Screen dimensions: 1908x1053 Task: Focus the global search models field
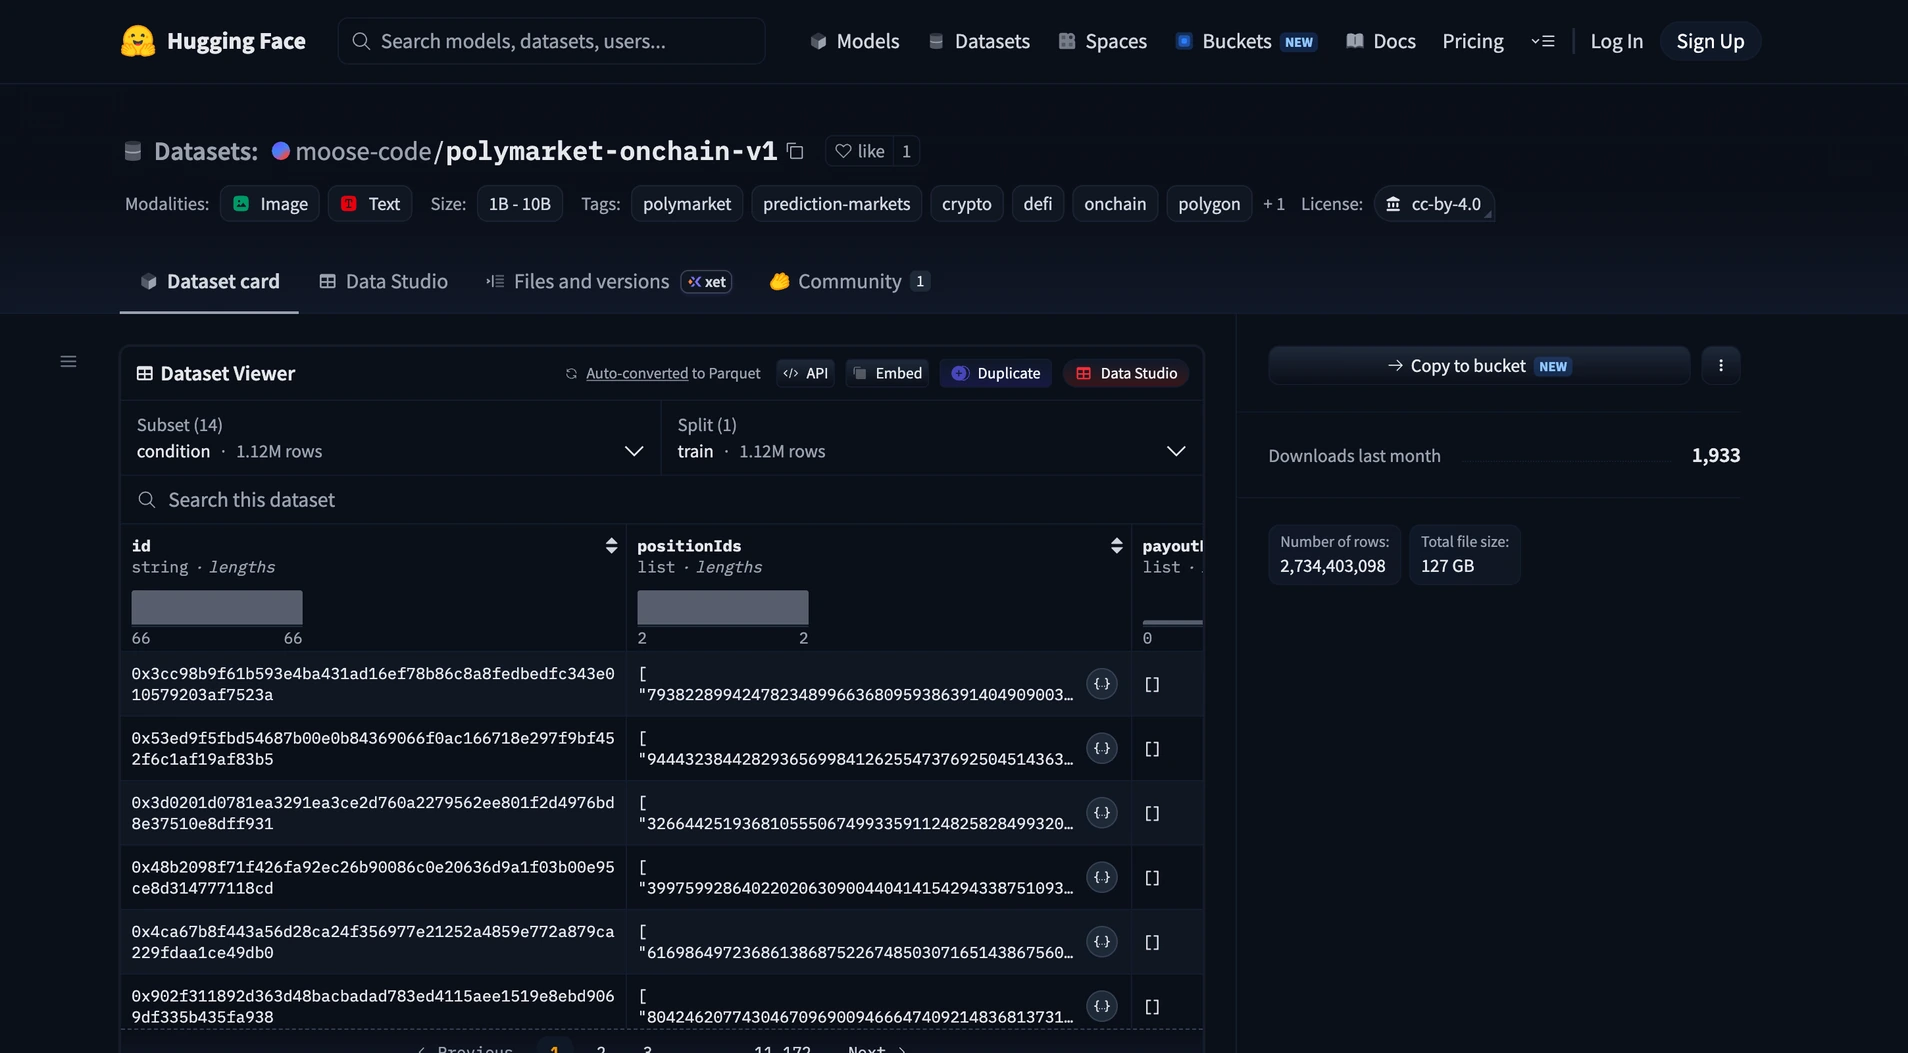[551, 41]
